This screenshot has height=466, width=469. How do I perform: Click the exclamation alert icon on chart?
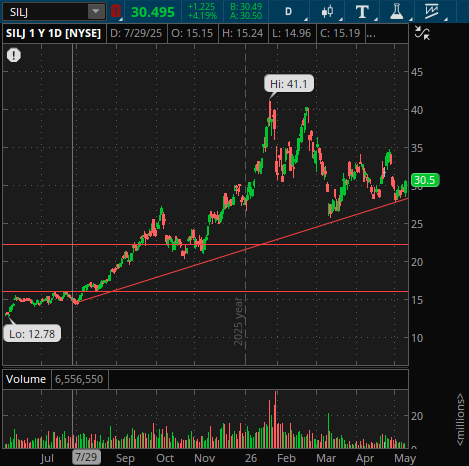14,55
